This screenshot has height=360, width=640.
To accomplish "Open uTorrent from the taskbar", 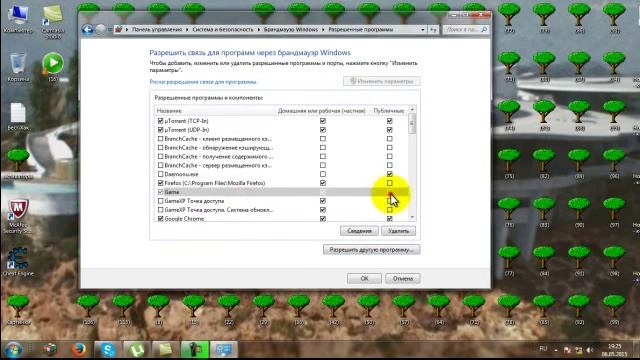I will click(137, 350).
